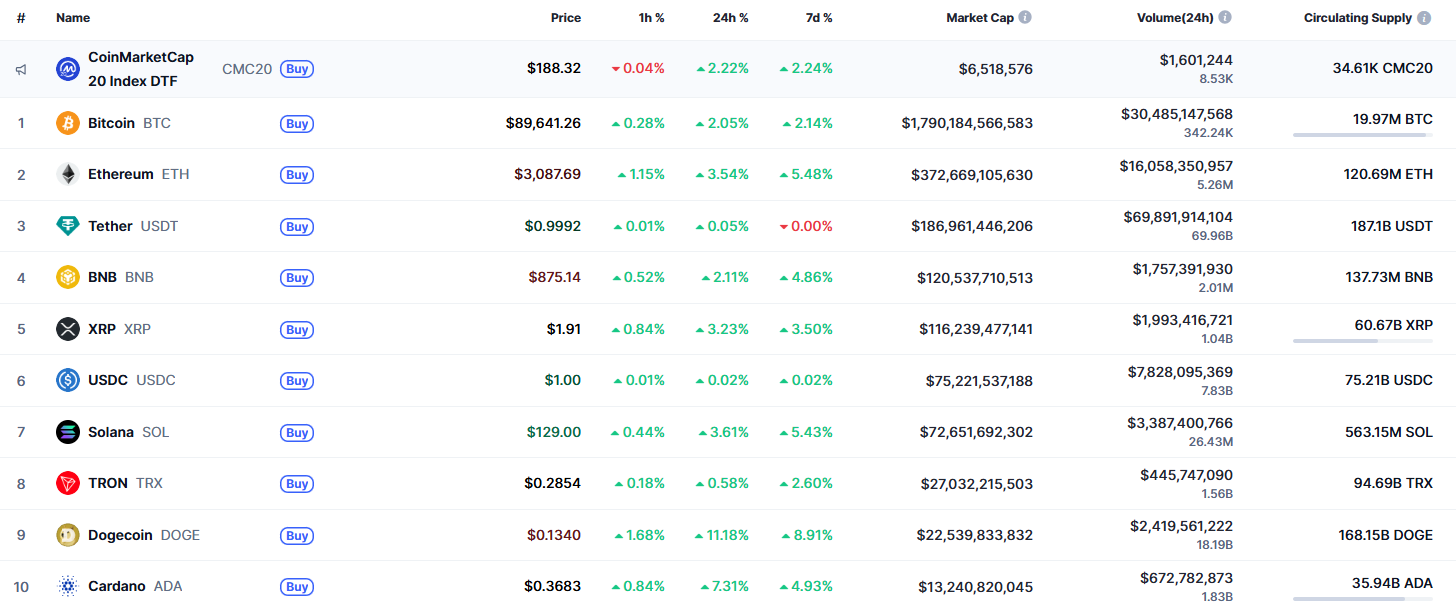
Task: Click the Market Cap info icon
Action: (1025, 18)
